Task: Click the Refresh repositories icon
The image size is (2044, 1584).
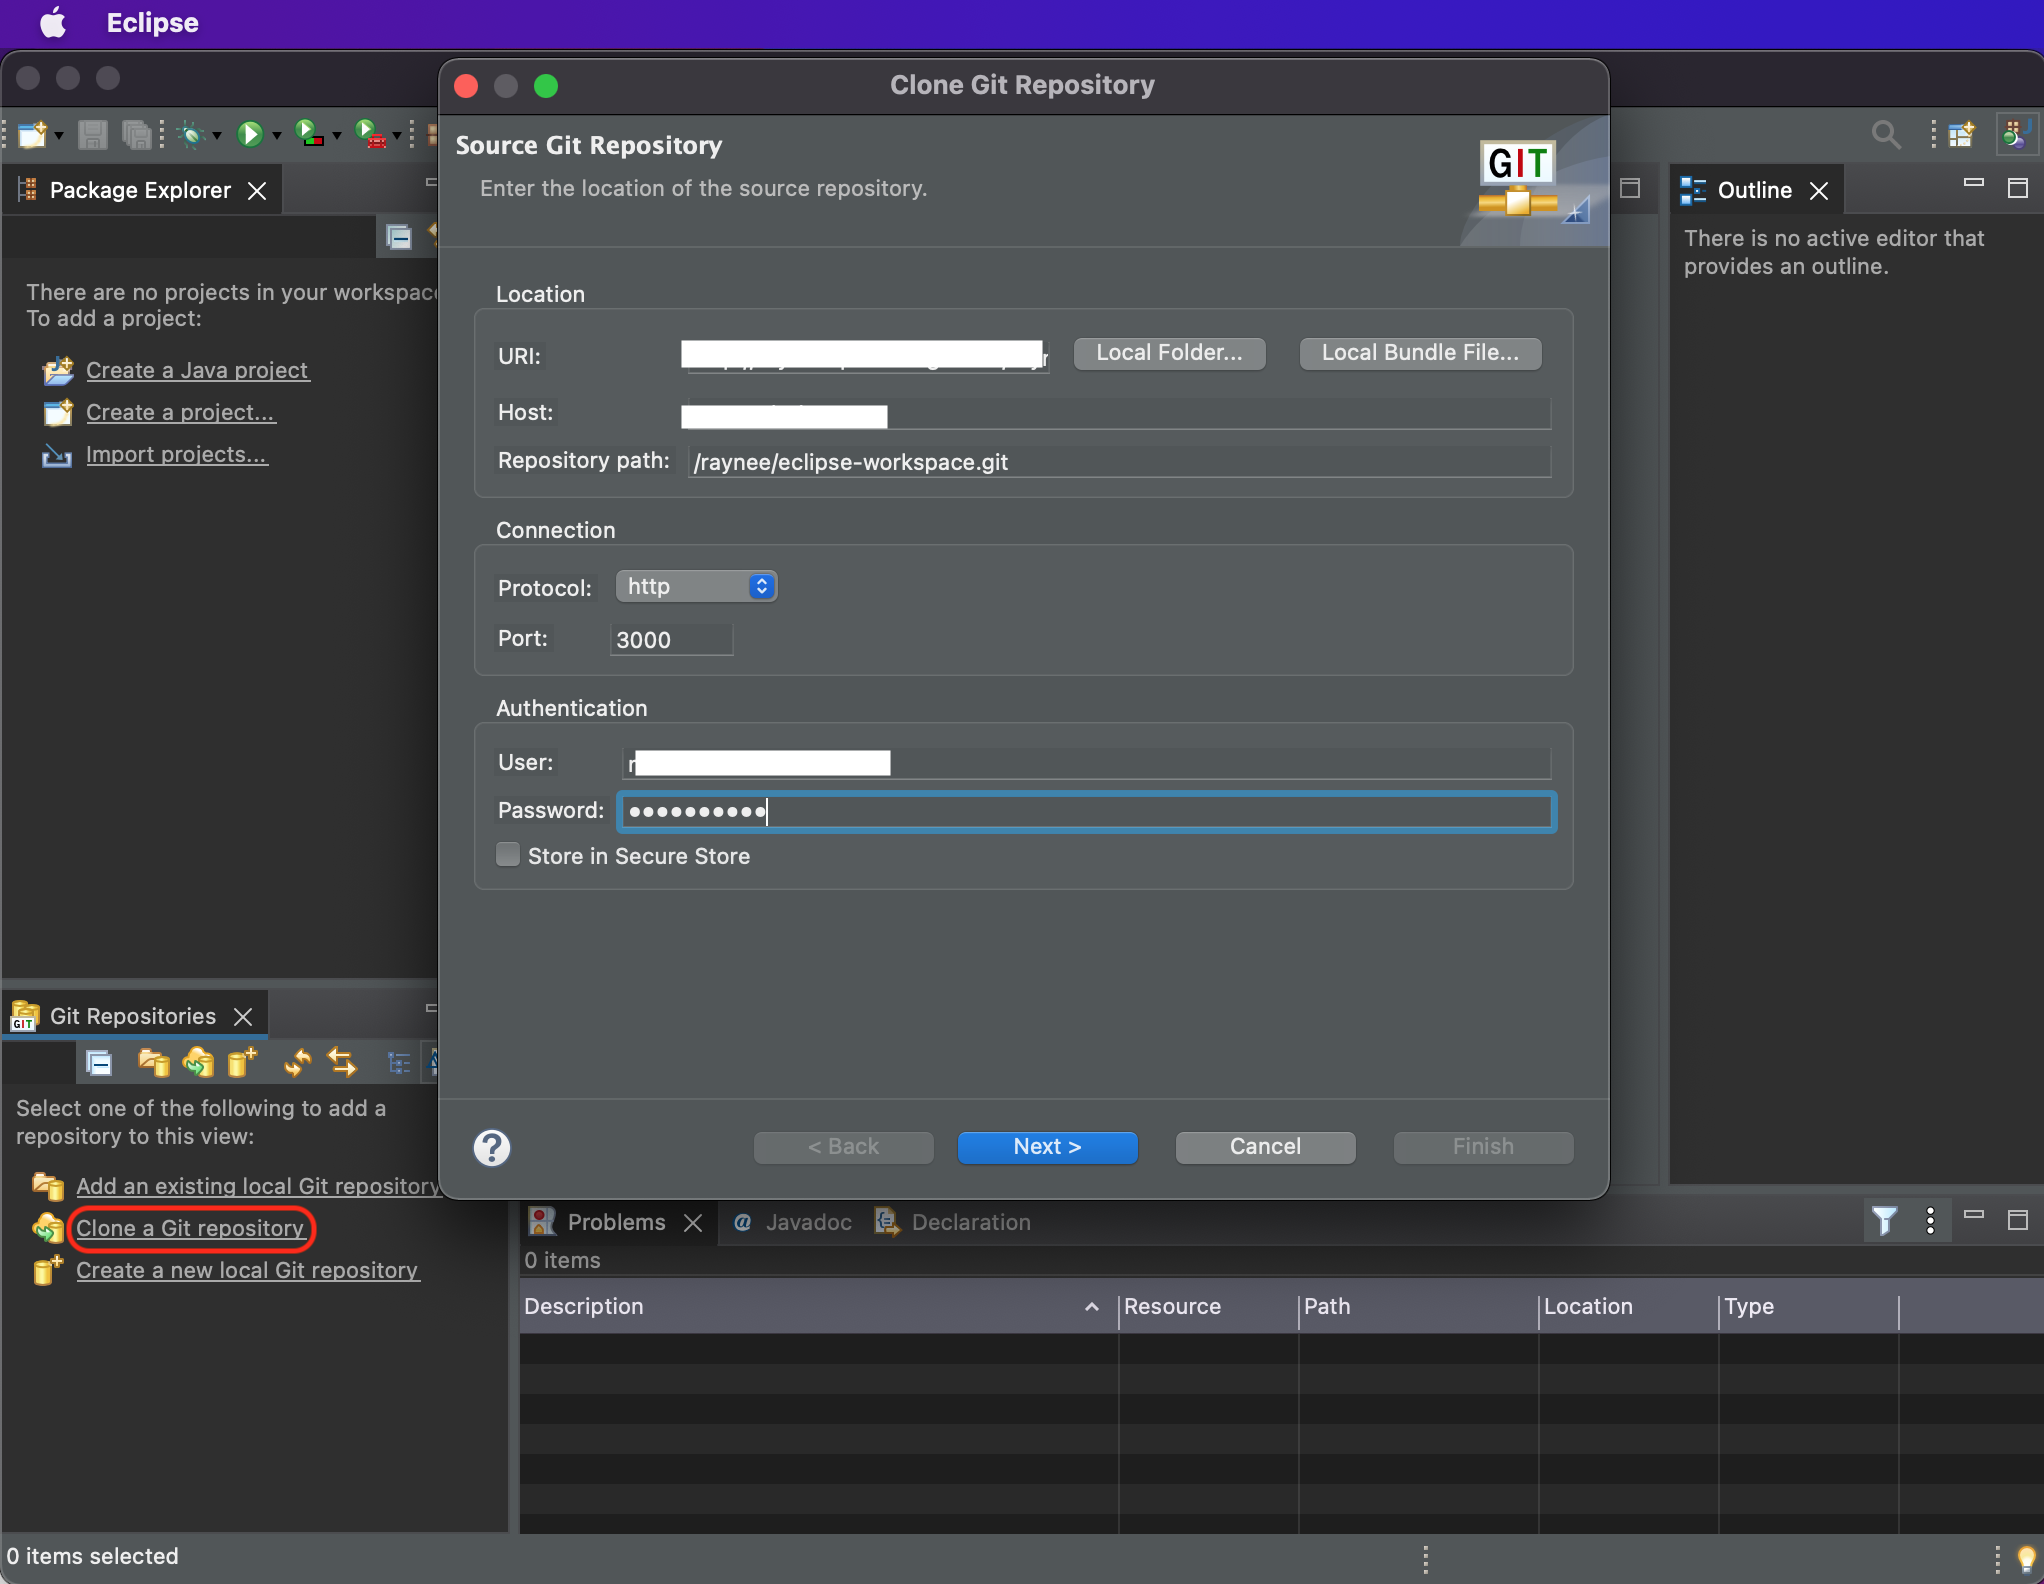Action: click(x=297, y=1062)
